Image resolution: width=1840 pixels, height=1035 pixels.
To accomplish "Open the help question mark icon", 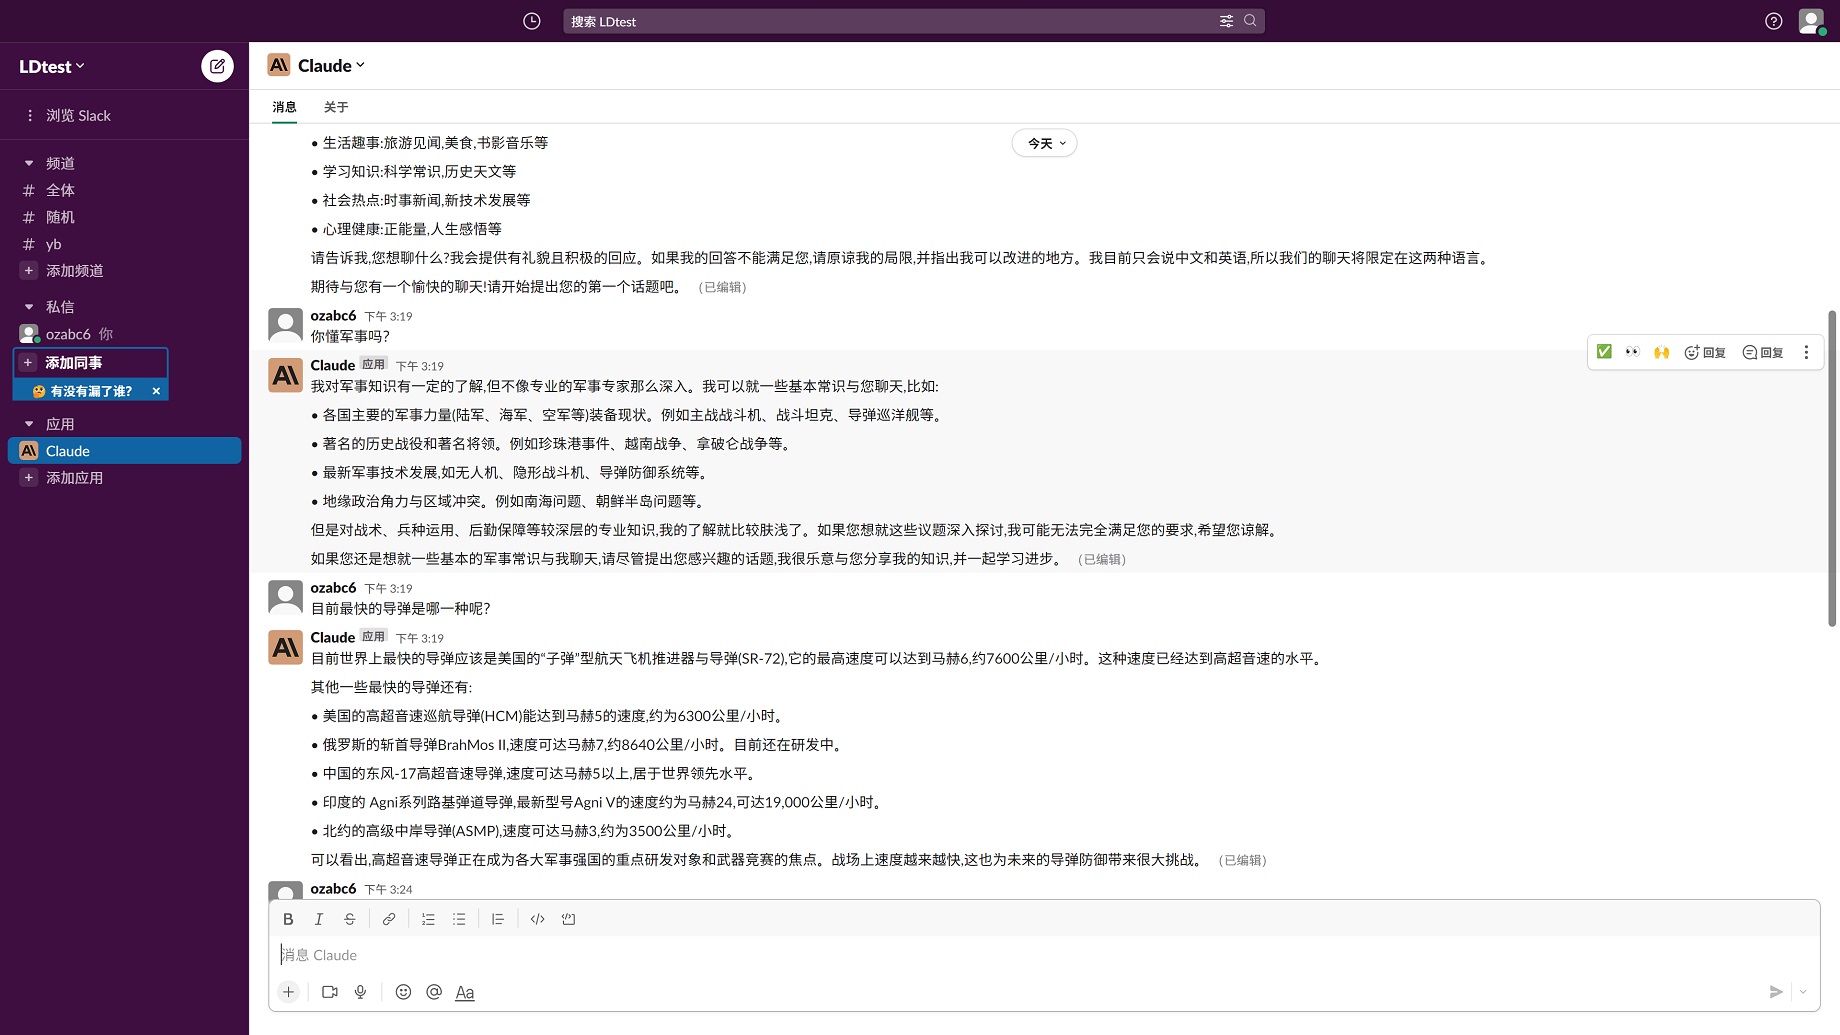I will pyautogui.click(x=1773, y=21).
